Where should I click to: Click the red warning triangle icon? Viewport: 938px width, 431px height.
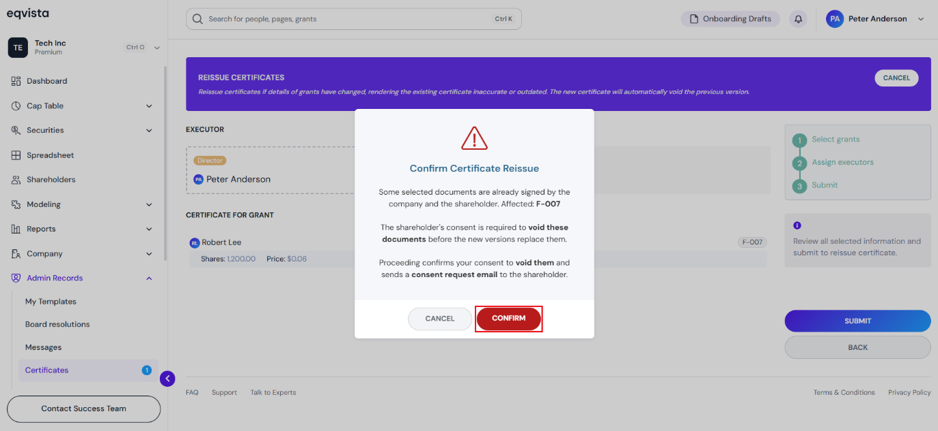coord(474,138)
